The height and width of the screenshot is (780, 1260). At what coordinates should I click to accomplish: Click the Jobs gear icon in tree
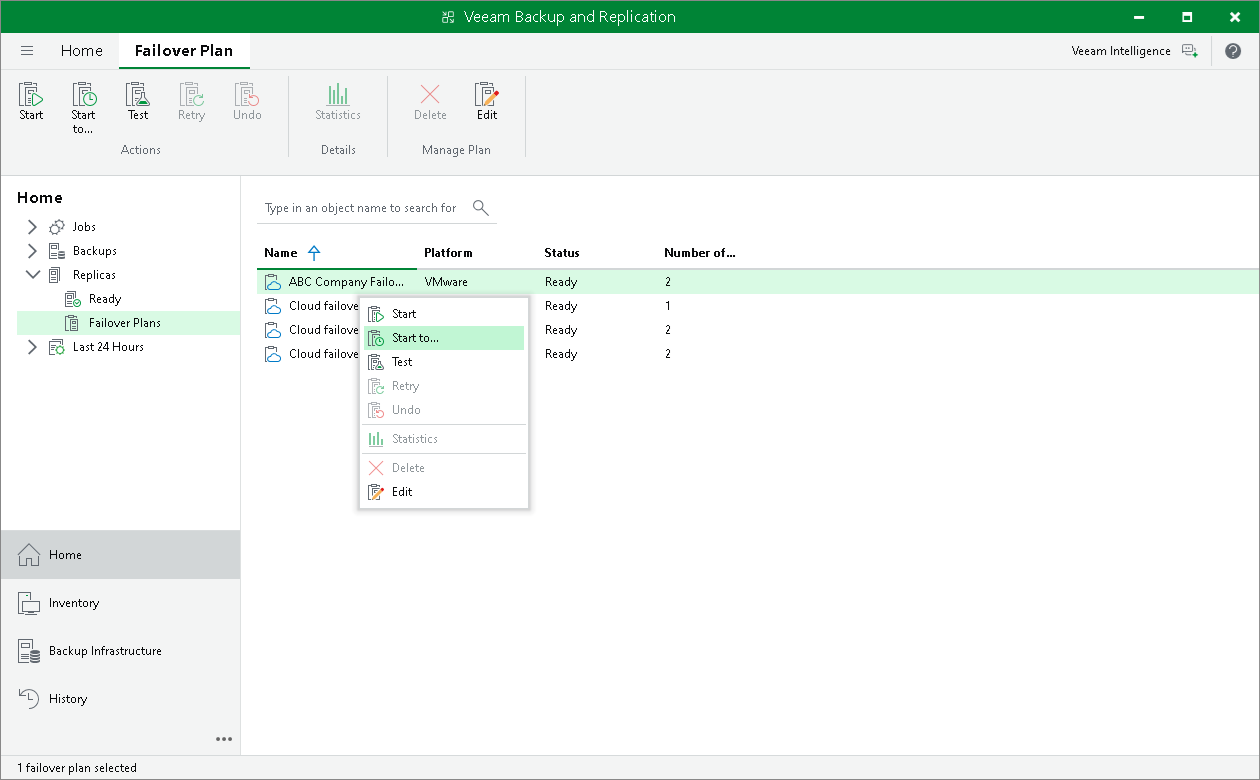[57, 227]
